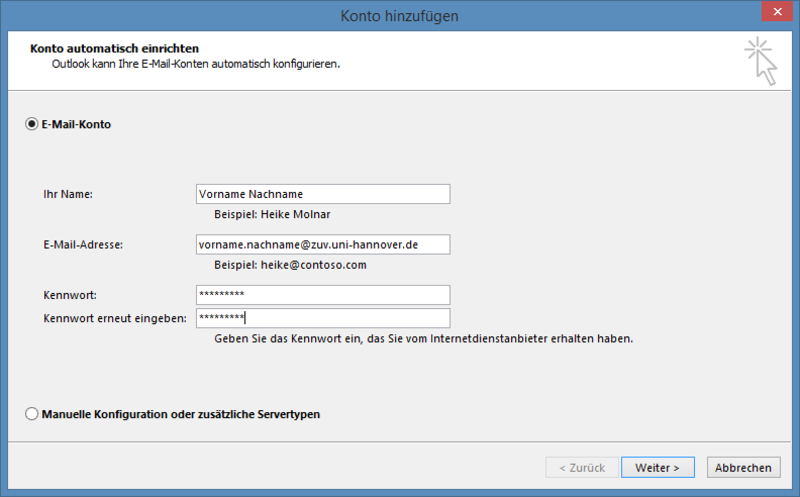Viewport: 800px width, 497px height.
Task: Click the greyed-out Zurück button
Action: pyautogui.click(x=582, y=467)
